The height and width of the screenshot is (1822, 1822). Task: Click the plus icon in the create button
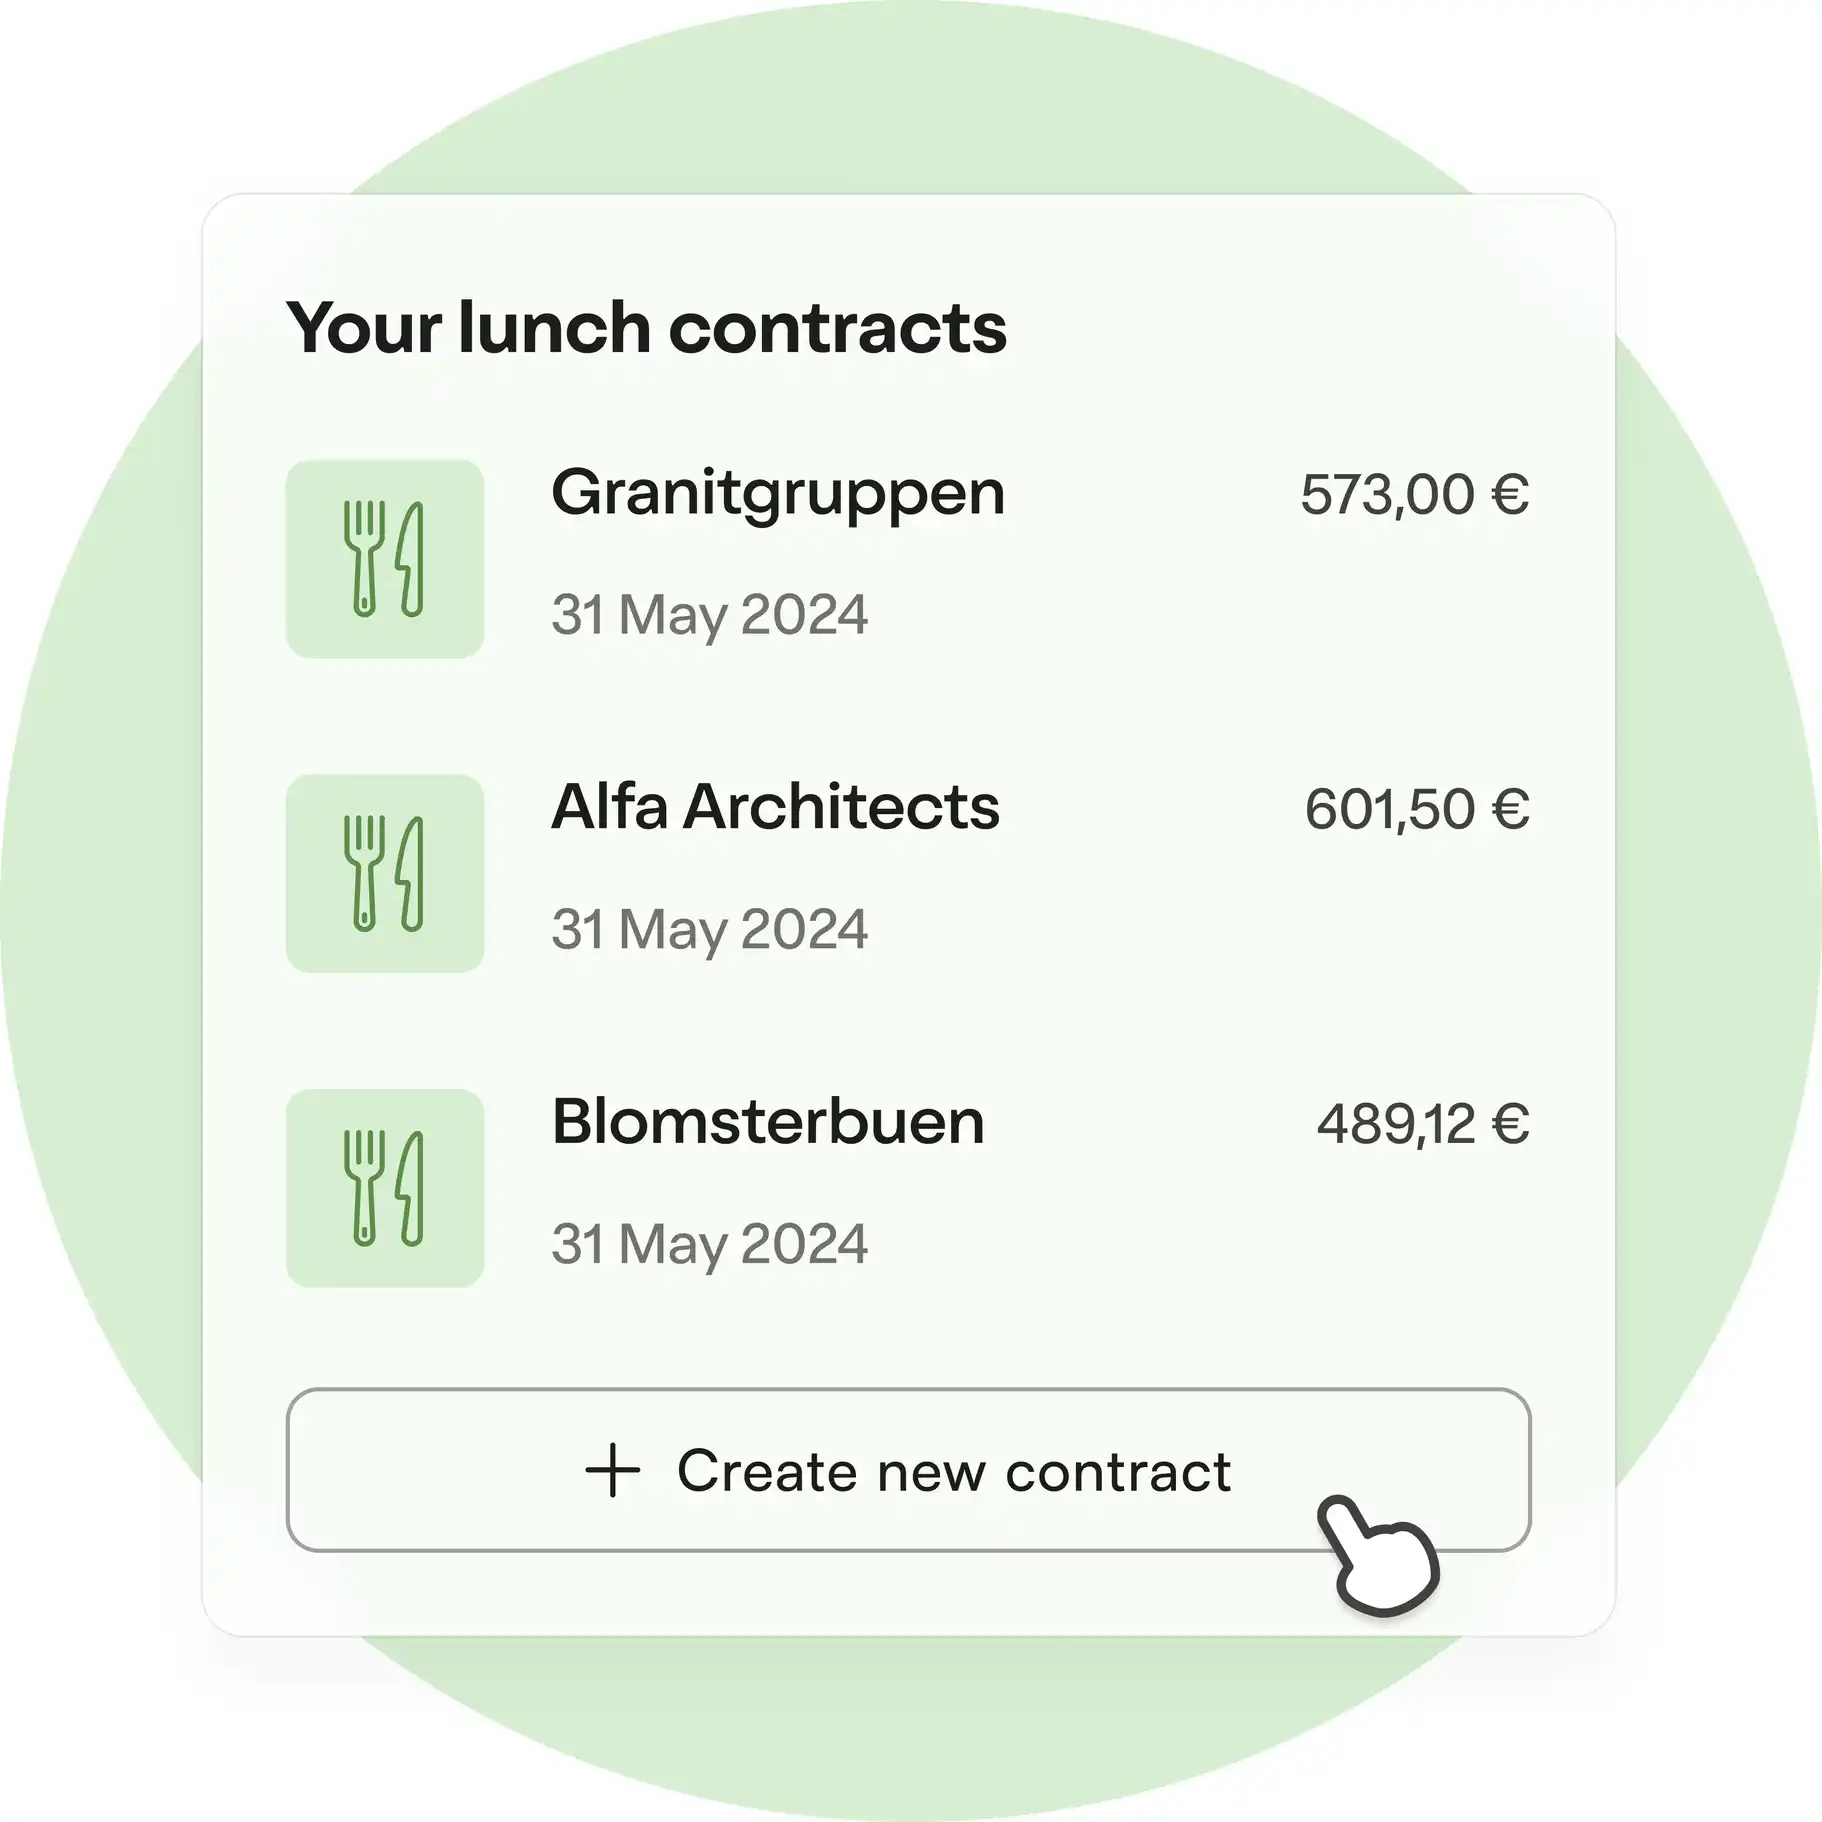point(612,1471)
